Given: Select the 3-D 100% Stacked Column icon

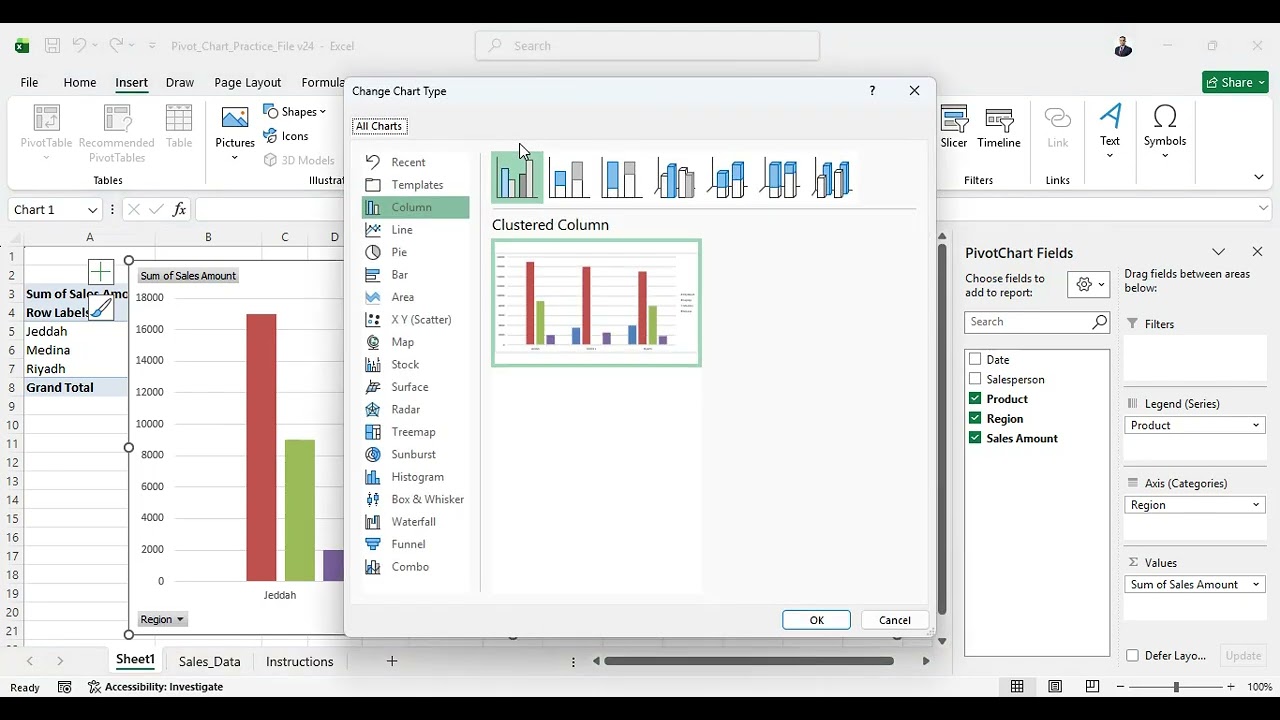Looking at the screenshot, I should 779,179.
